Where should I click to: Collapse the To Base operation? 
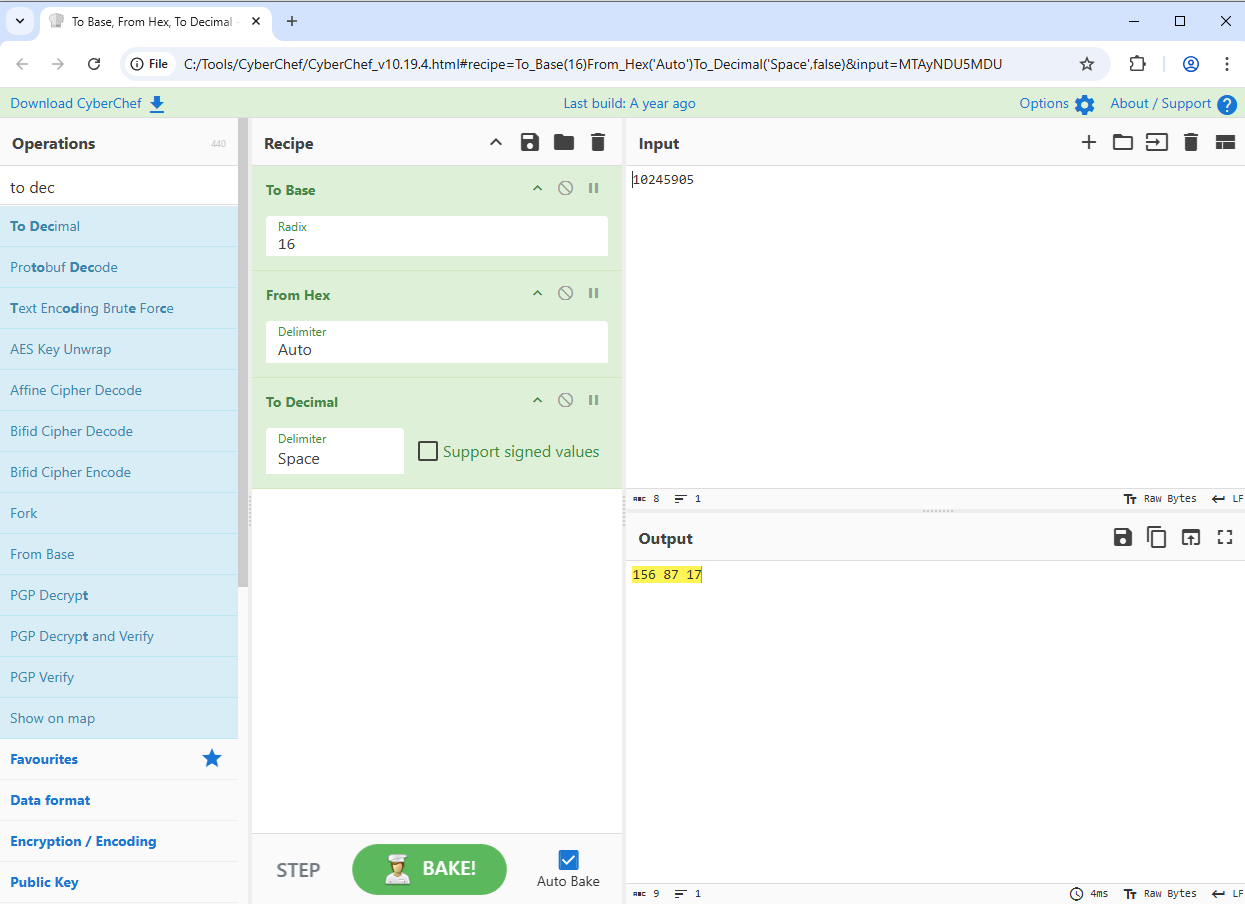537,189
